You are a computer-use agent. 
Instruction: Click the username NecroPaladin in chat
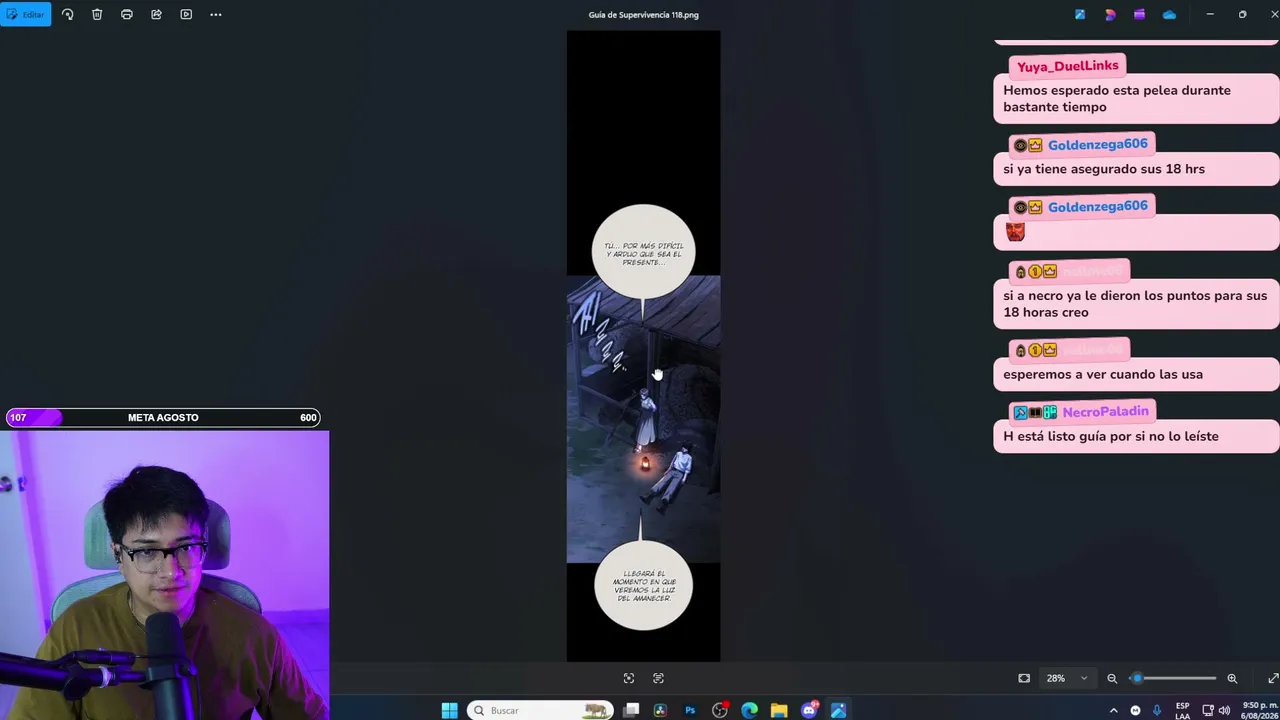pyautogui.click(x=1105, y=412)
